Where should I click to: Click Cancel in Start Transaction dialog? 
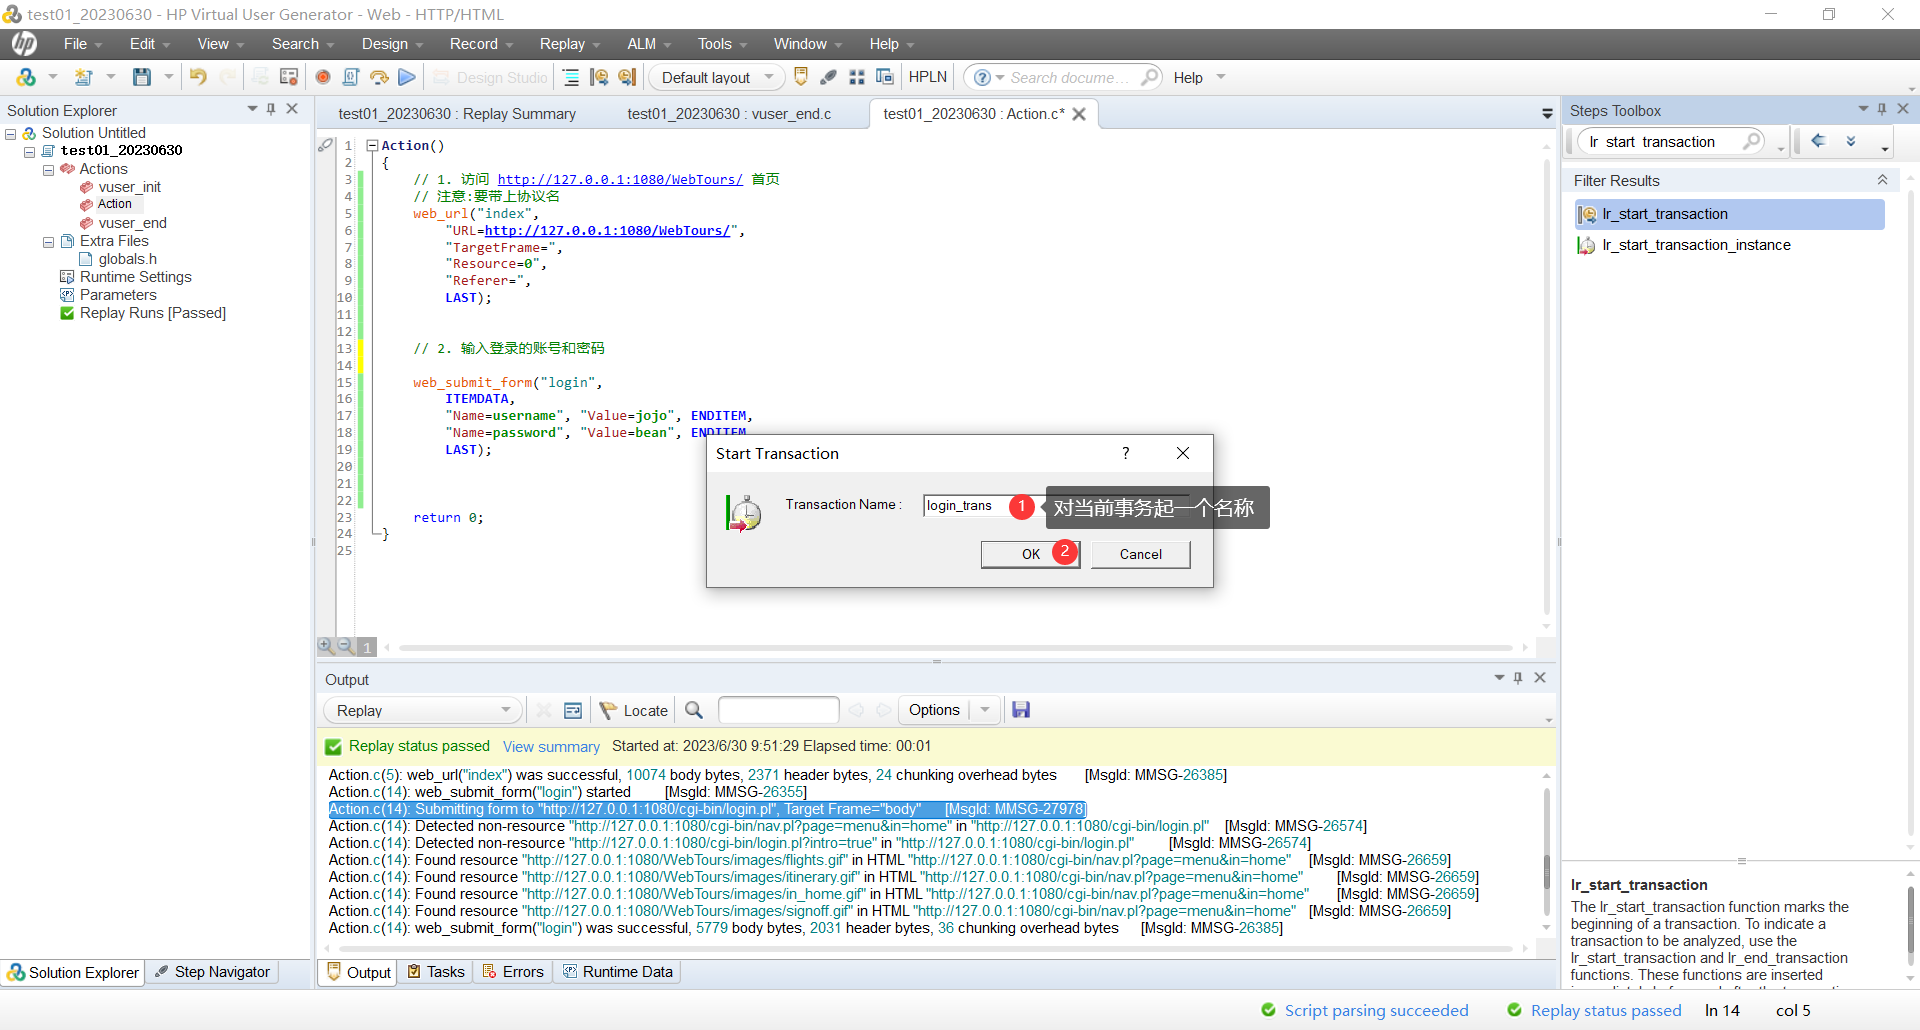coord(1140,554)
